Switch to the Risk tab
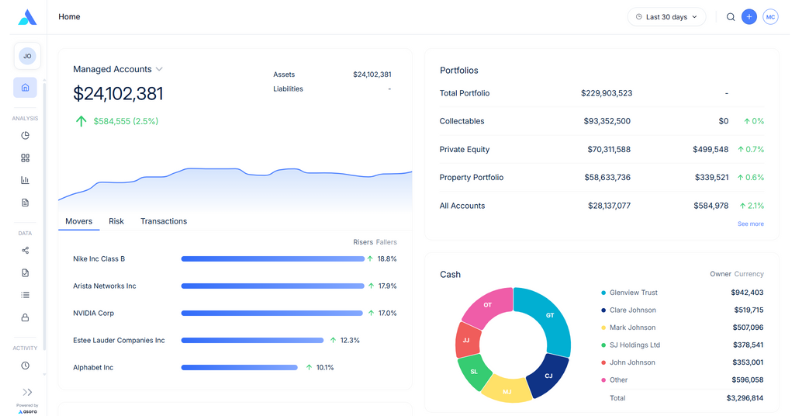 point(116,221)
